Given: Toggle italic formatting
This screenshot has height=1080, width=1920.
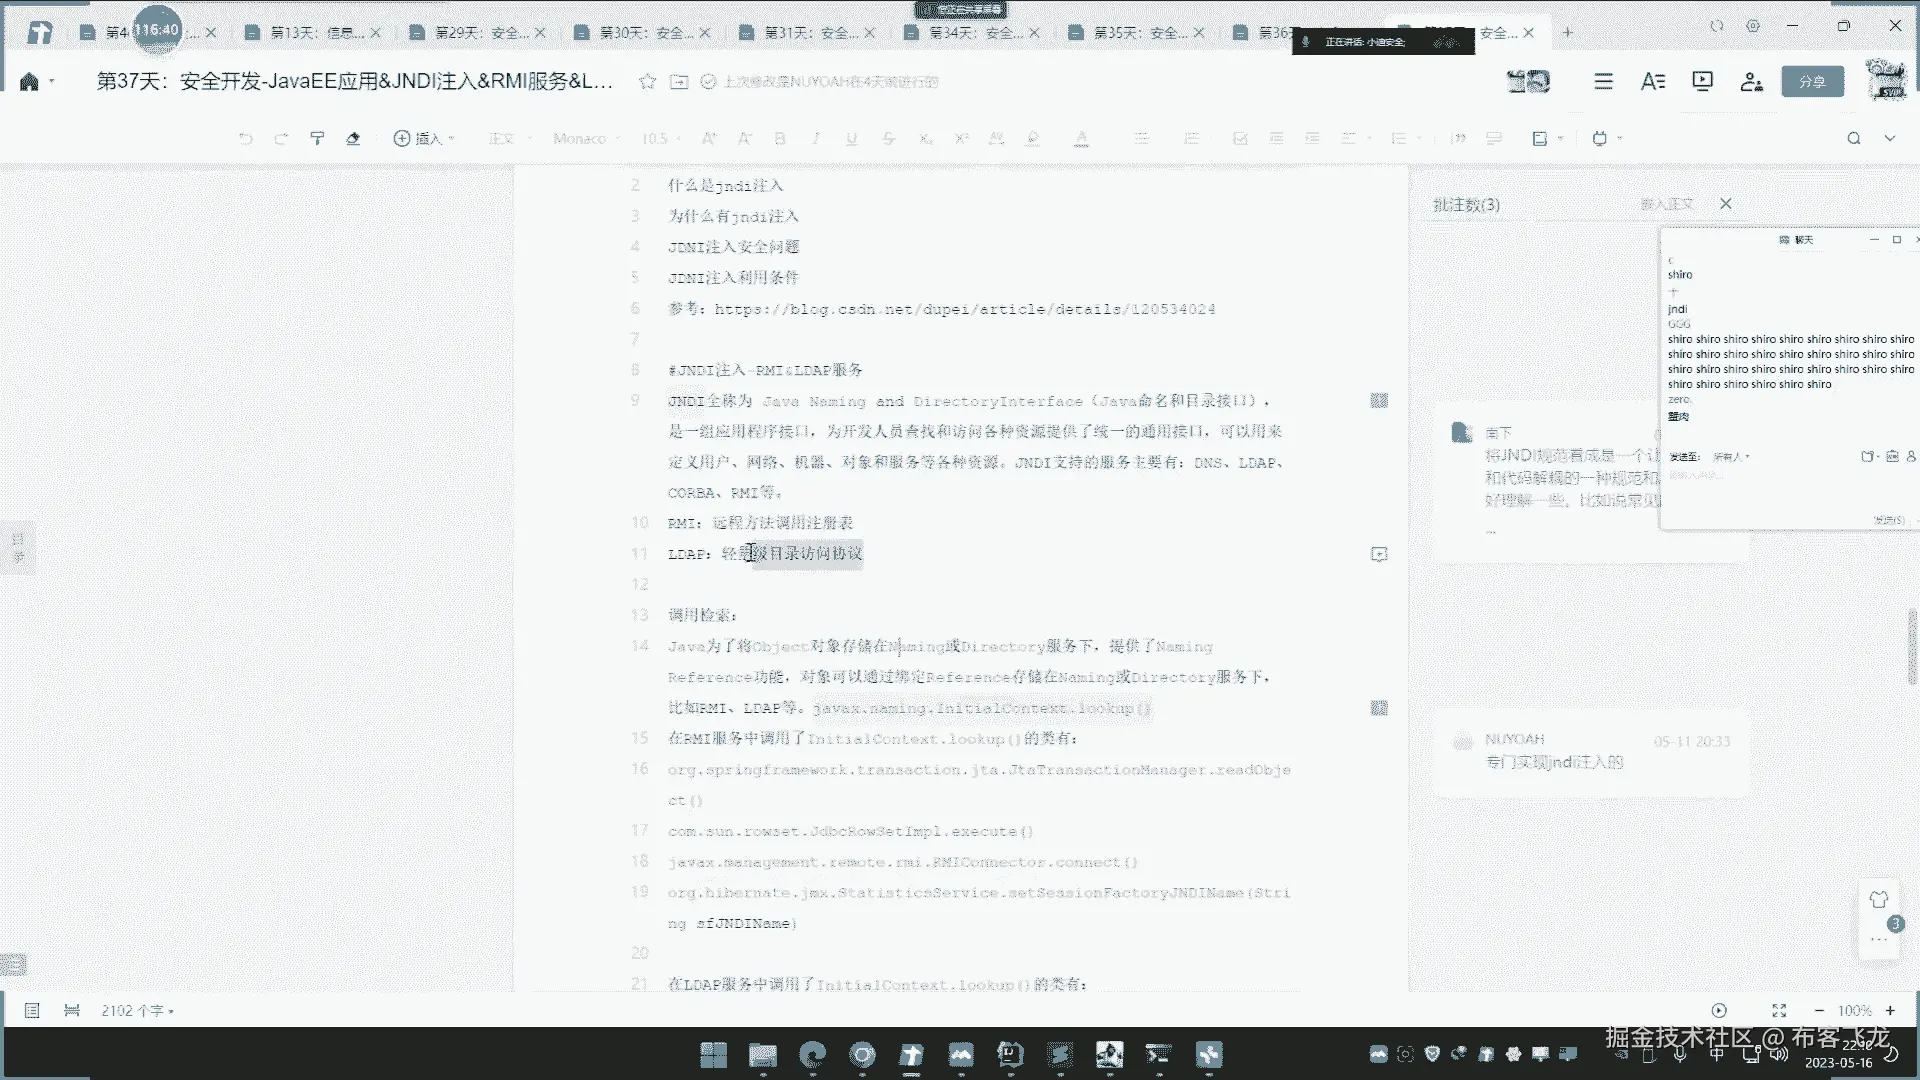Looking at the screenshot, I should click(816, 139).
